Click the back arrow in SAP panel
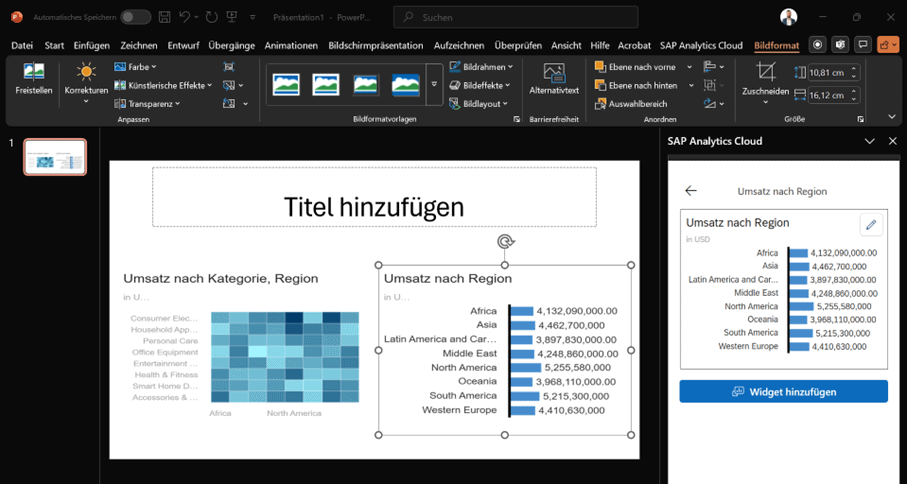The image size is (907, 484). [x=690, y=190]
